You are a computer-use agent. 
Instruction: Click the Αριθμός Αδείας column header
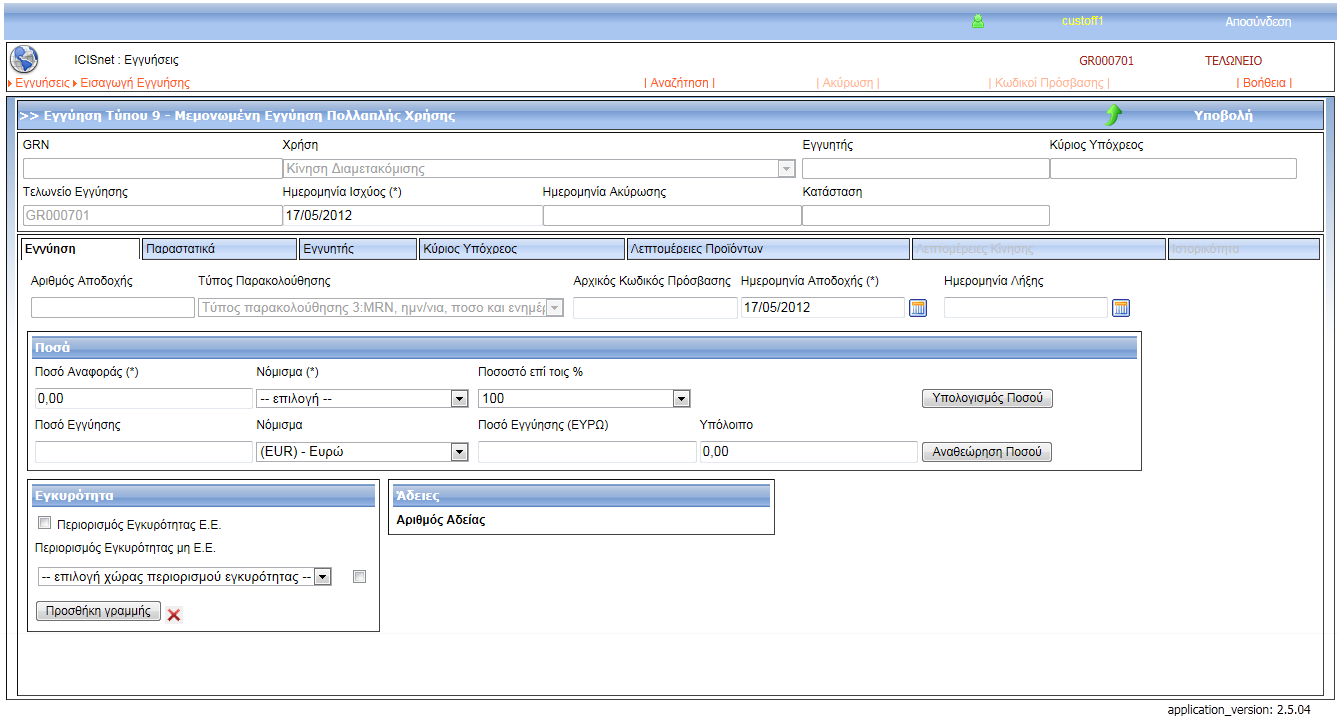click(441, 520)
